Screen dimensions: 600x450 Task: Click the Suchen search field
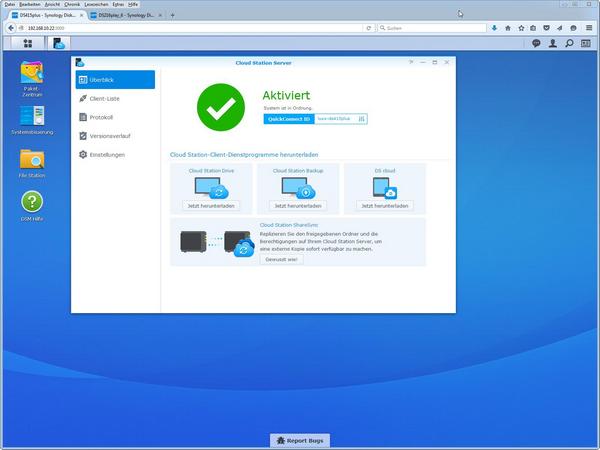[432, 28]
